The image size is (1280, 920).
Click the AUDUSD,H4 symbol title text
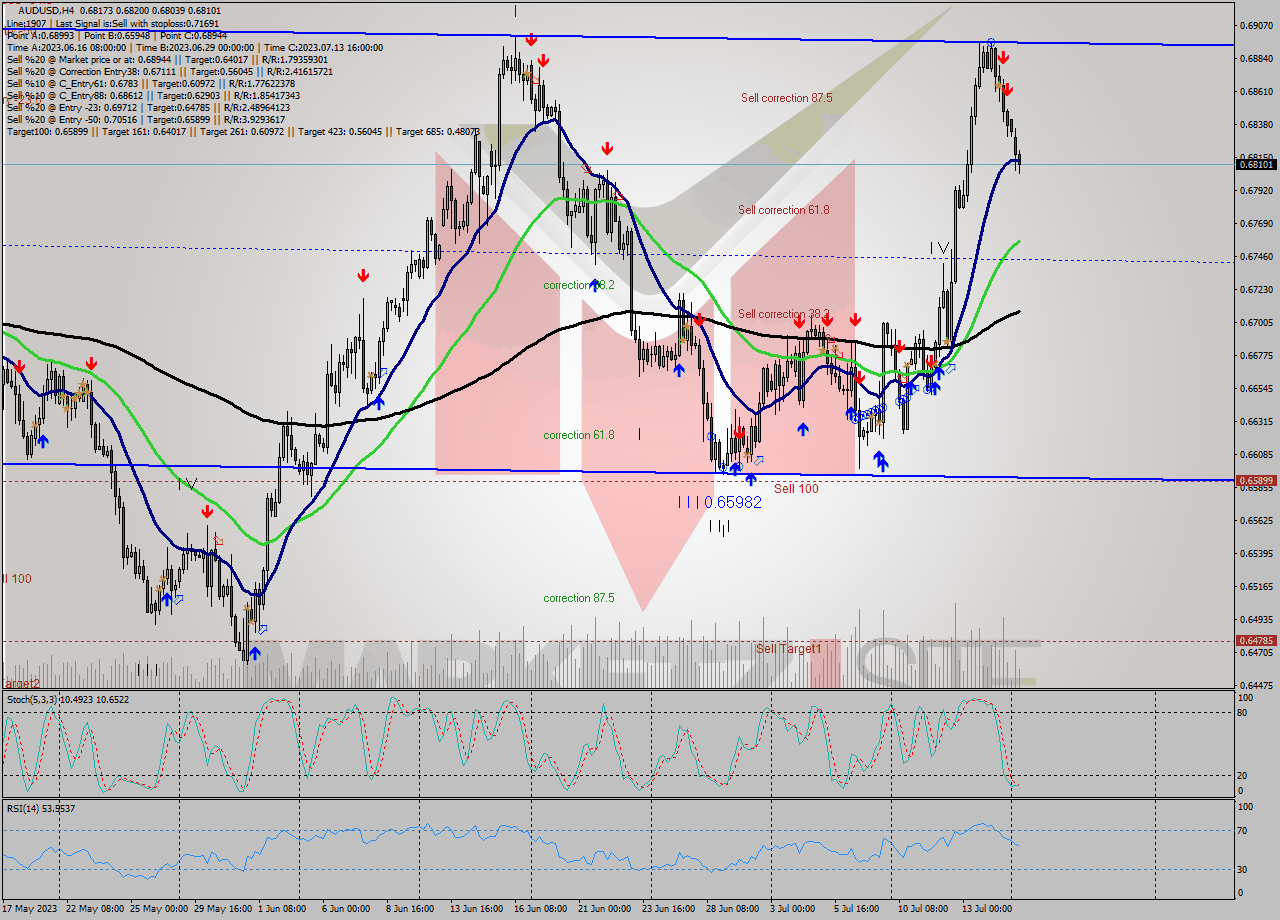[45, 10]
